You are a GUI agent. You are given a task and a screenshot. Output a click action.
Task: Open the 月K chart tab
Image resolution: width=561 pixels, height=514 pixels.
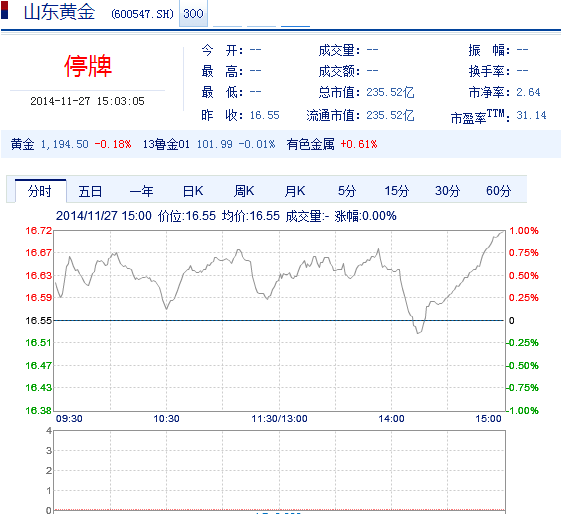coord(295,191)
